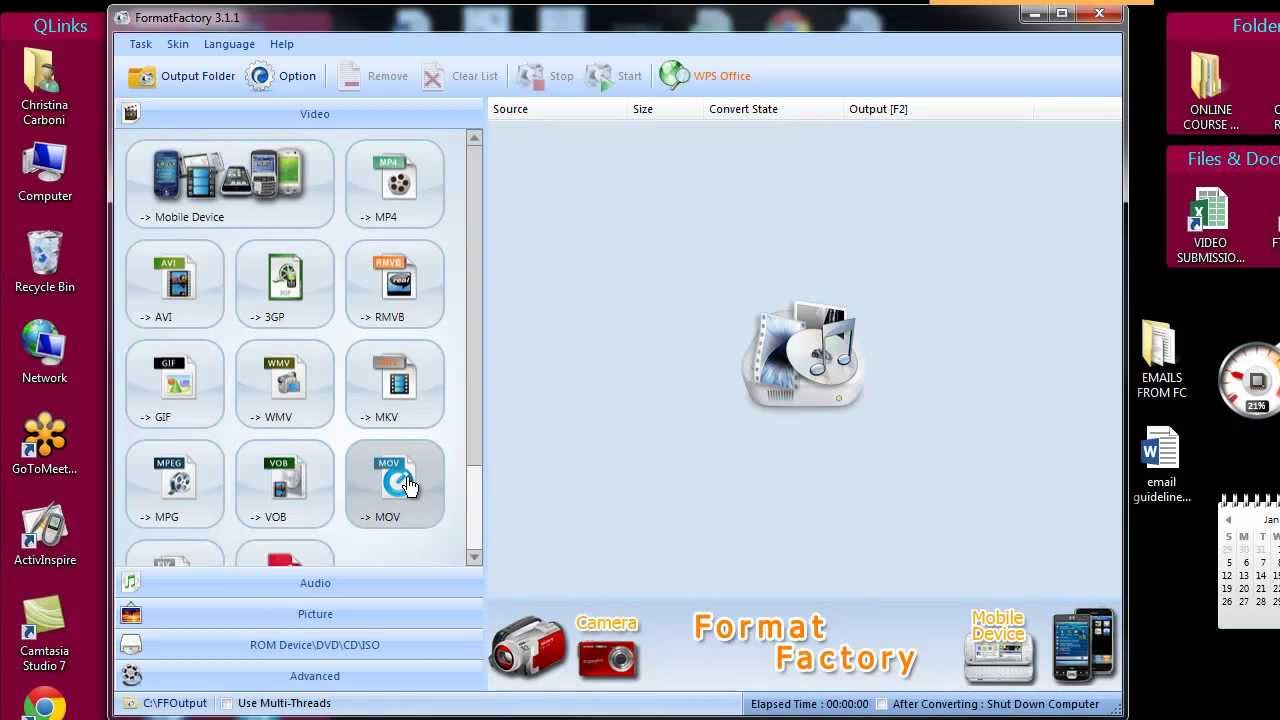
Task: Open the C:\FFOutput folder path
Action: coord(165,703)
